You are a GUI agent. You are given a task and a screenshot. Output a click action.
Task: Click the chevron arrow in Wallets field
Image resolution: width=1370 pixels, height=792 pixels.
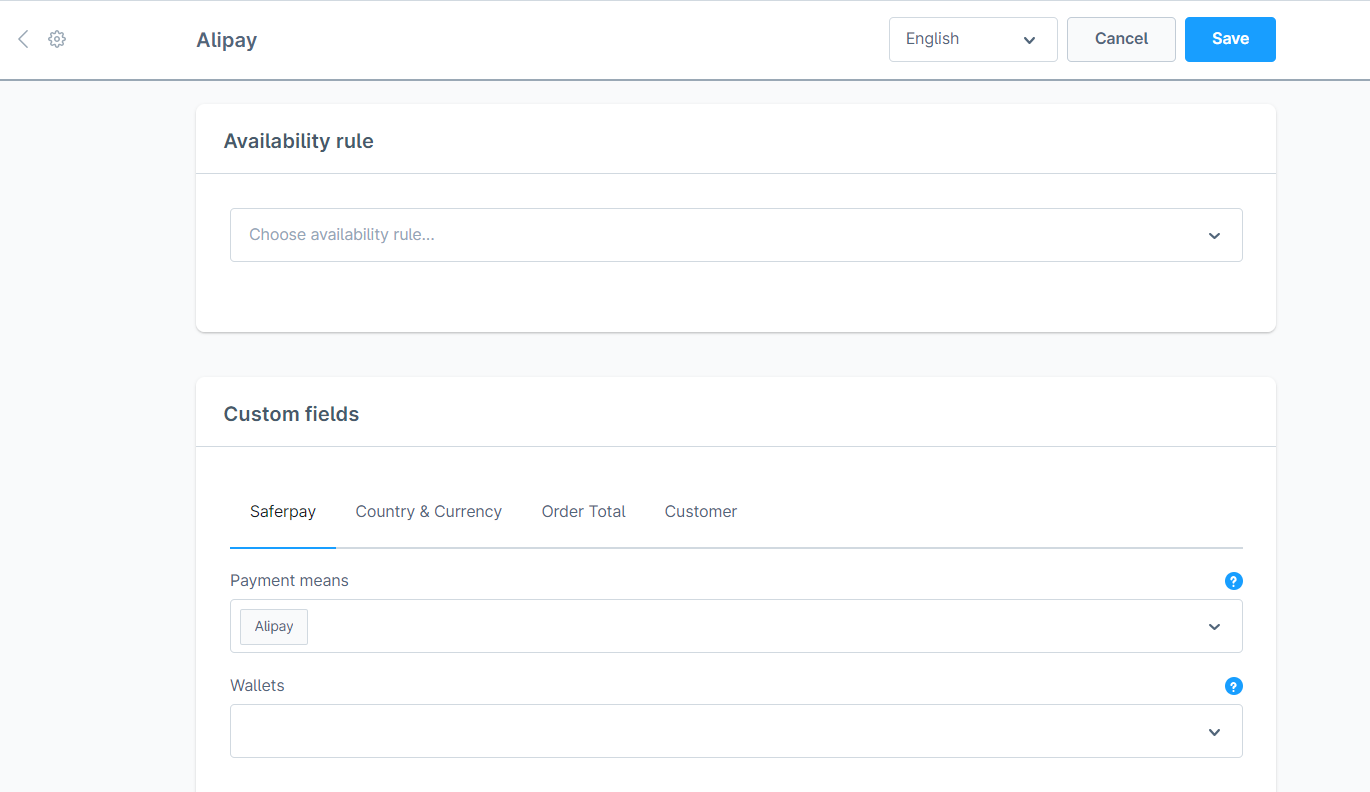click(1214, 732)
